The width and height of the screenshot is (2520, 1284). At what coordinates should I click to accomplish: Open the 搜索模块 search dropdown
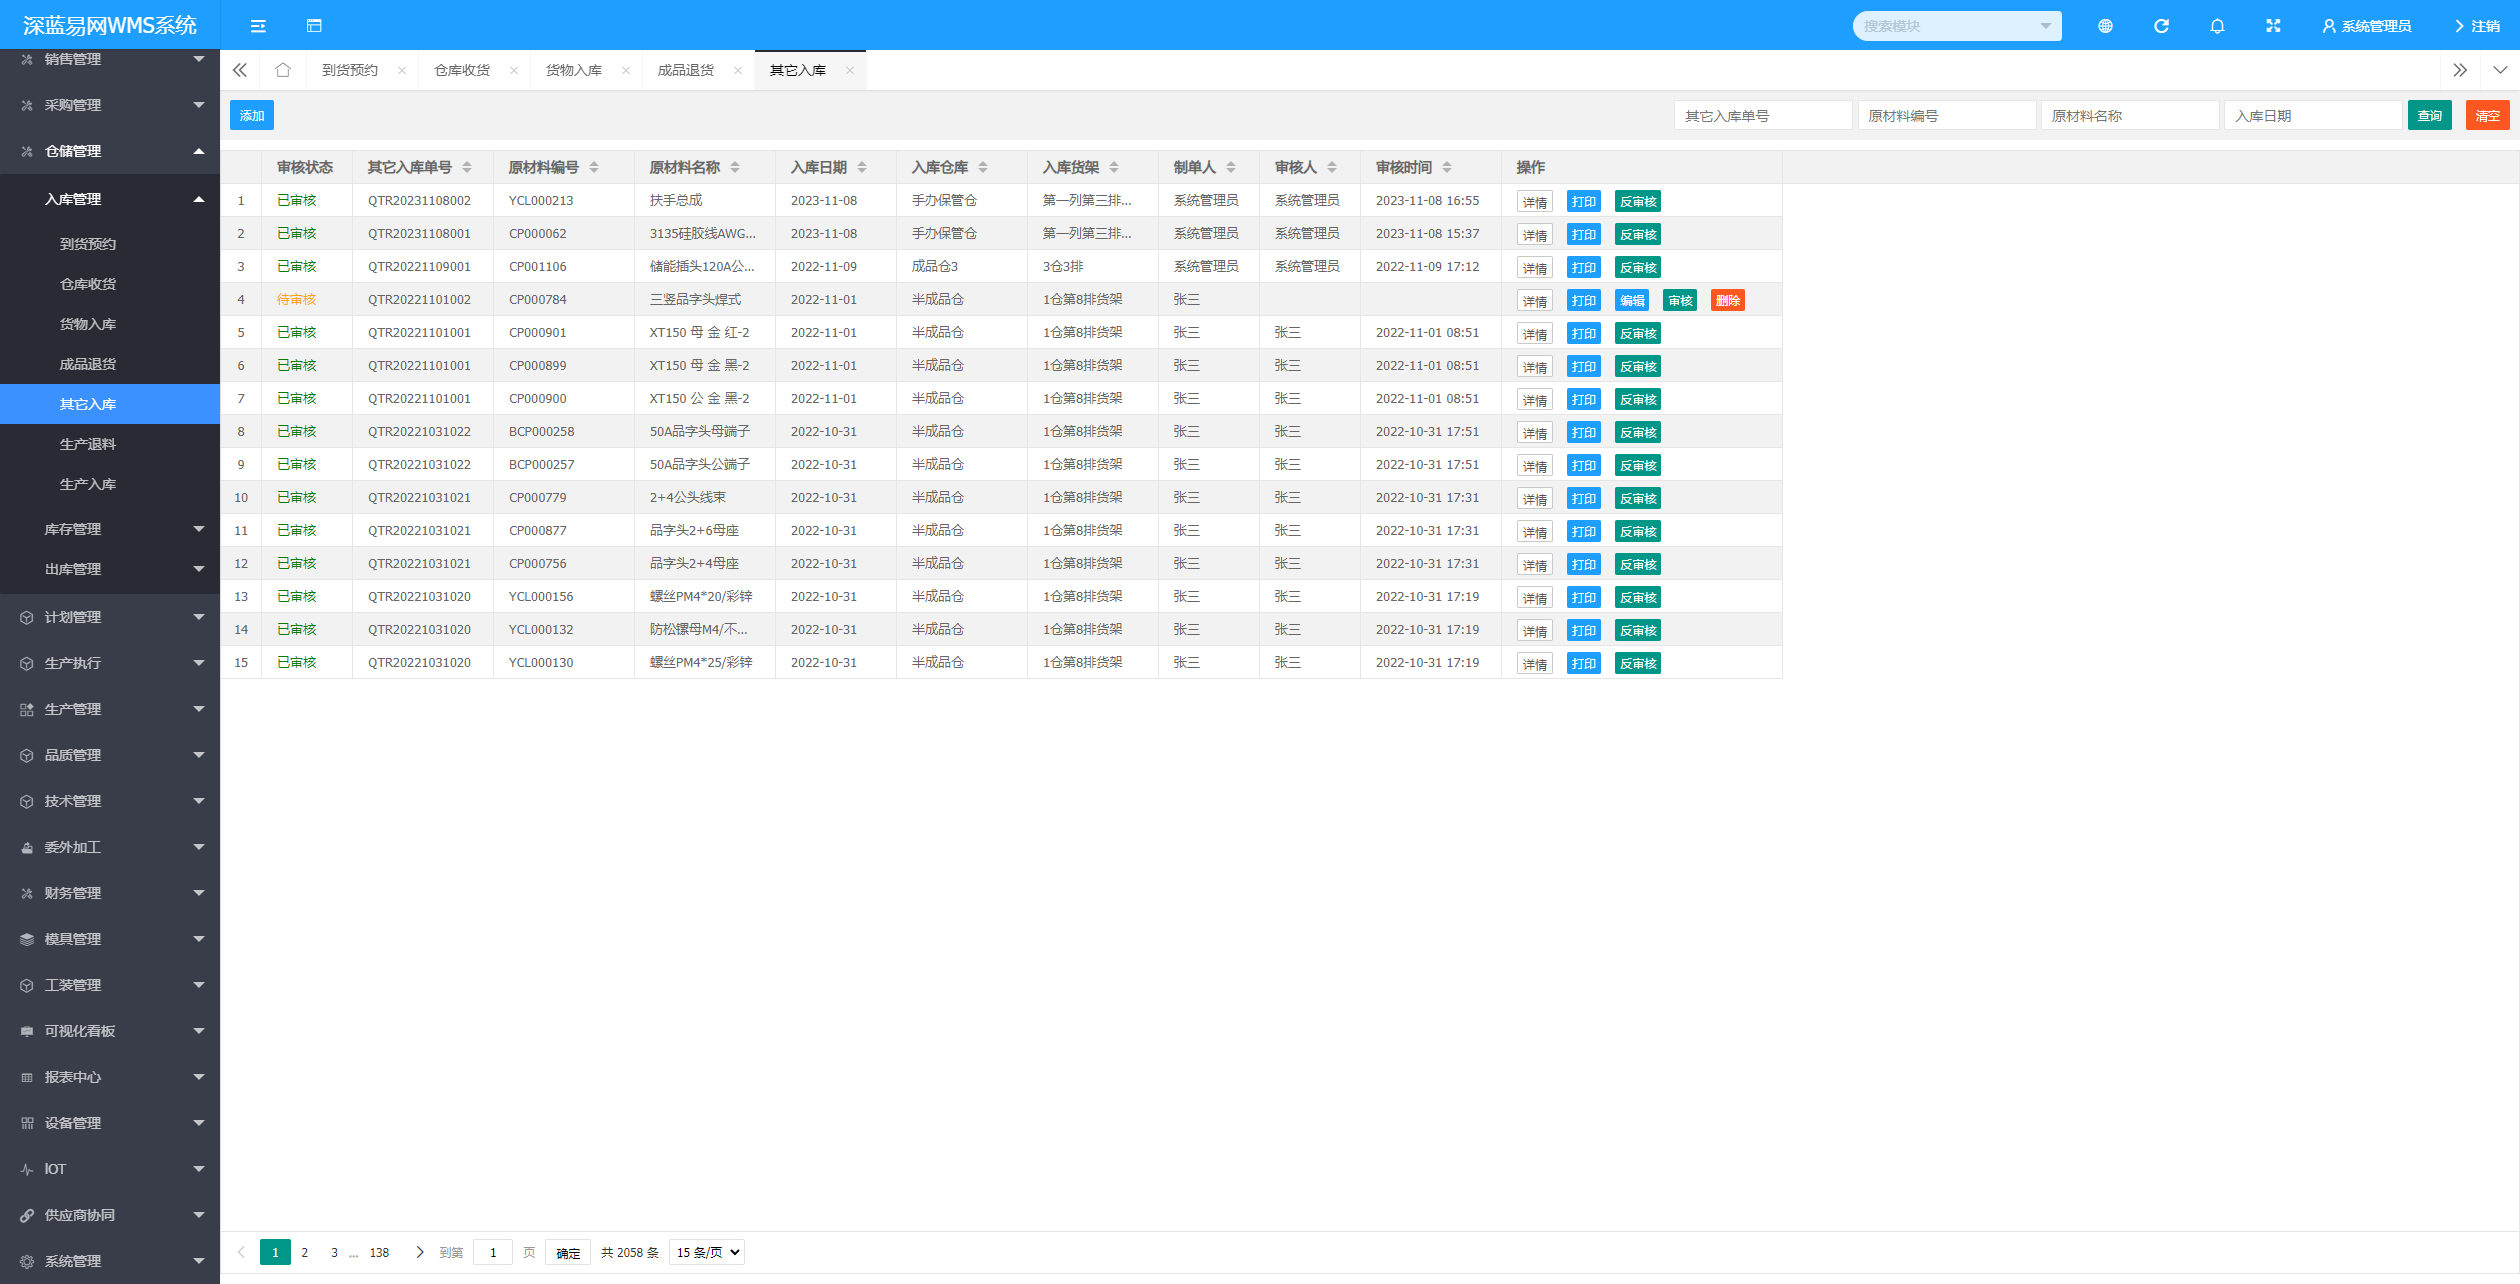coord(1956,26)
